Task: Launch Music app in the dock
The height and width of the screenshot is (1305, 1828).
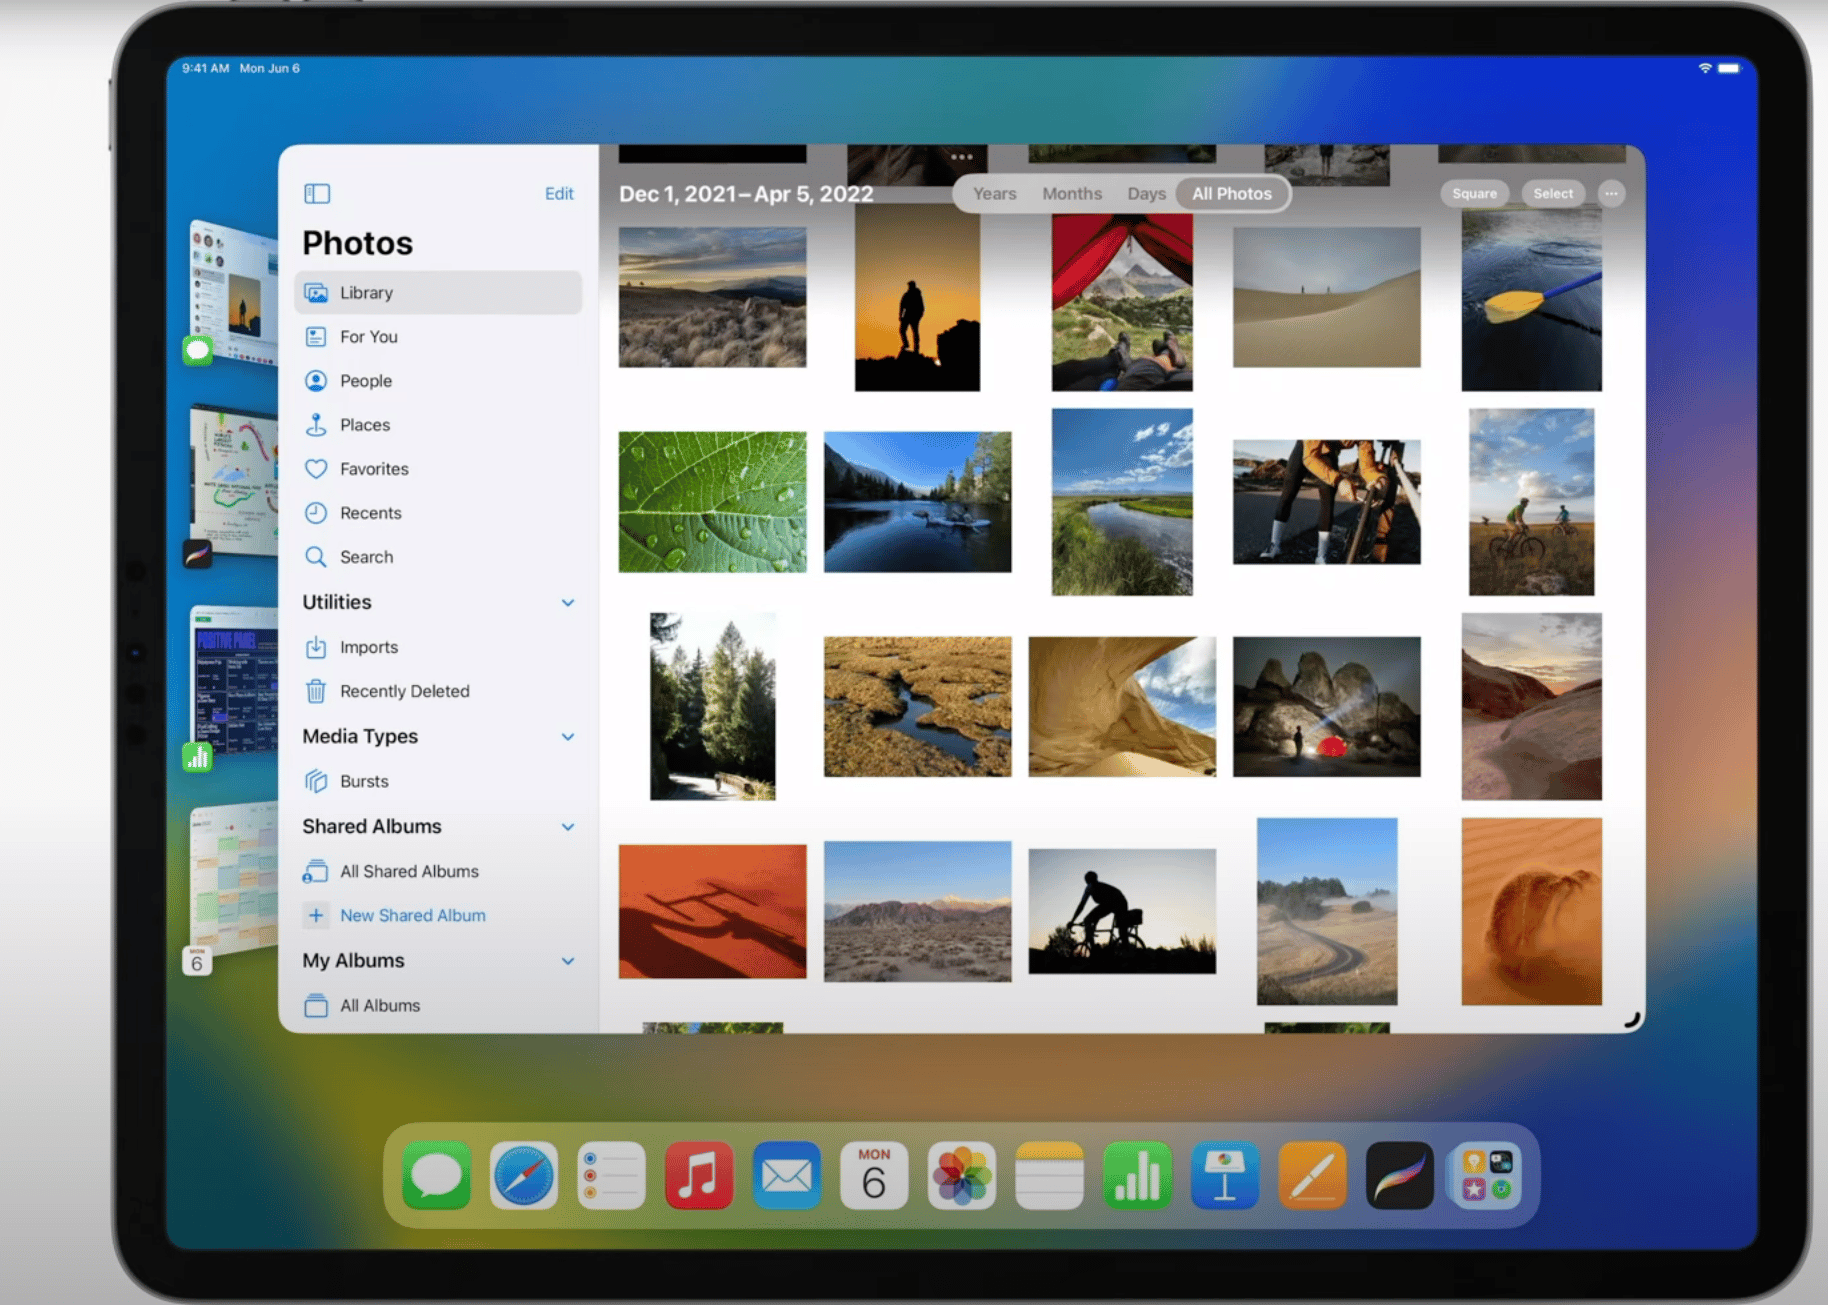Action: [699, 1175]
